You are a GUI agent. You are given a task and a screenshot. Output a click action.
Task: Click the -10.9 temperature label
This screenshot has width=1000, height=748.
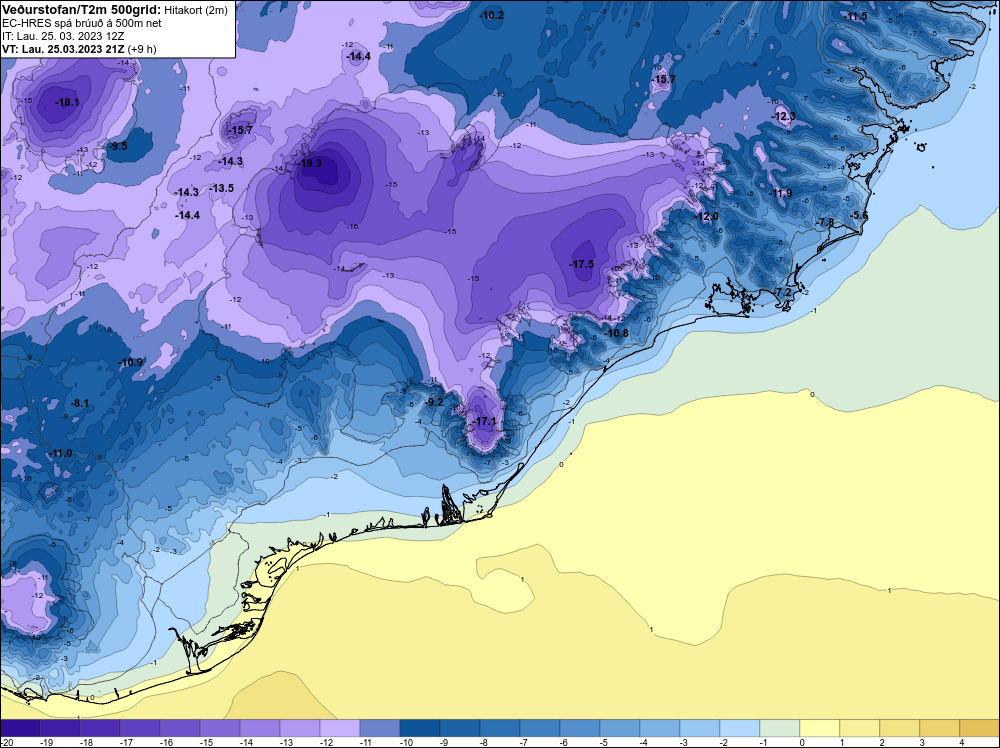[x=131, y=362]
